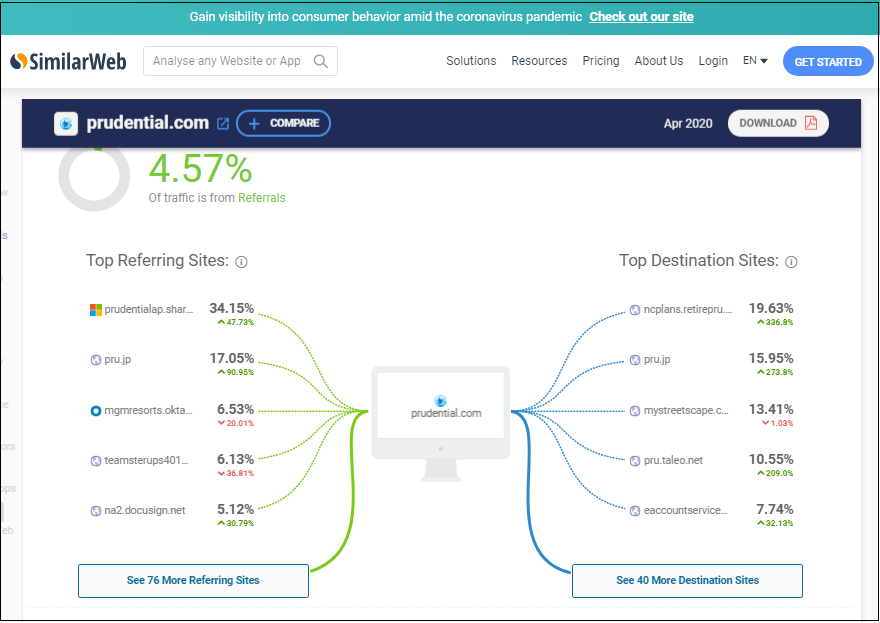Click globe icon beside teamsterups401...
The width and height of the screenshot is (880, 623).
pyautogui.click(x=96, y=461)
